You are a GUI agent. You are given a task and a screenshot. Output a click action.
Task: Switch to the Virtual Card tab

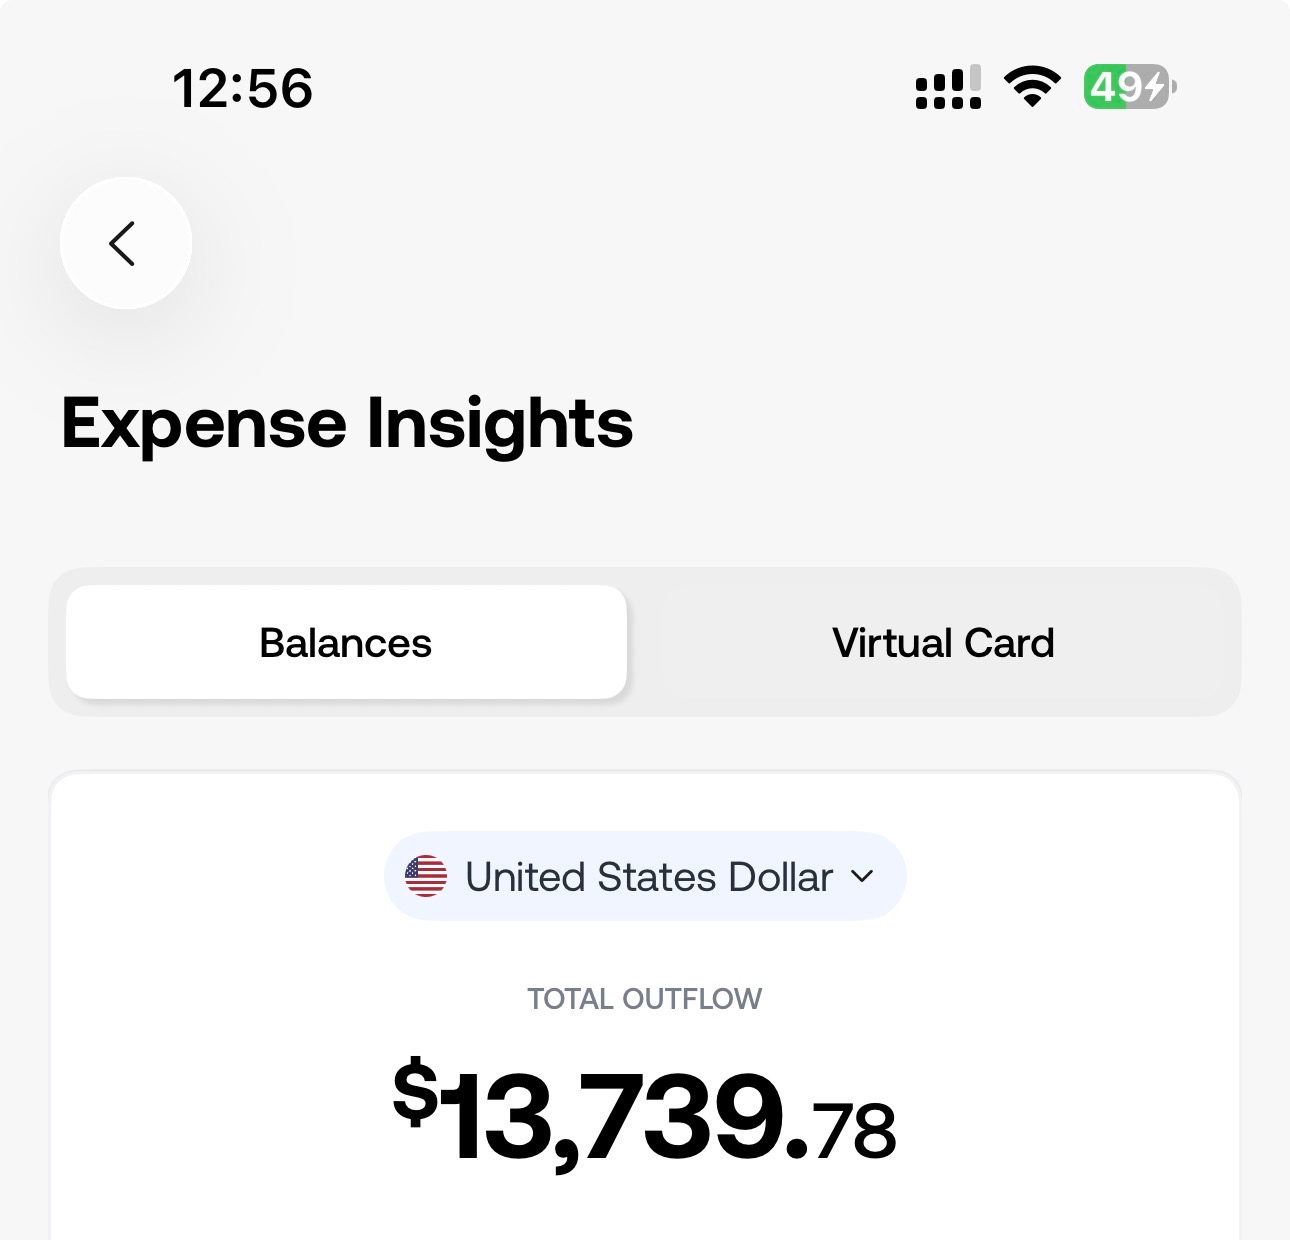click(x=943, y=642)
